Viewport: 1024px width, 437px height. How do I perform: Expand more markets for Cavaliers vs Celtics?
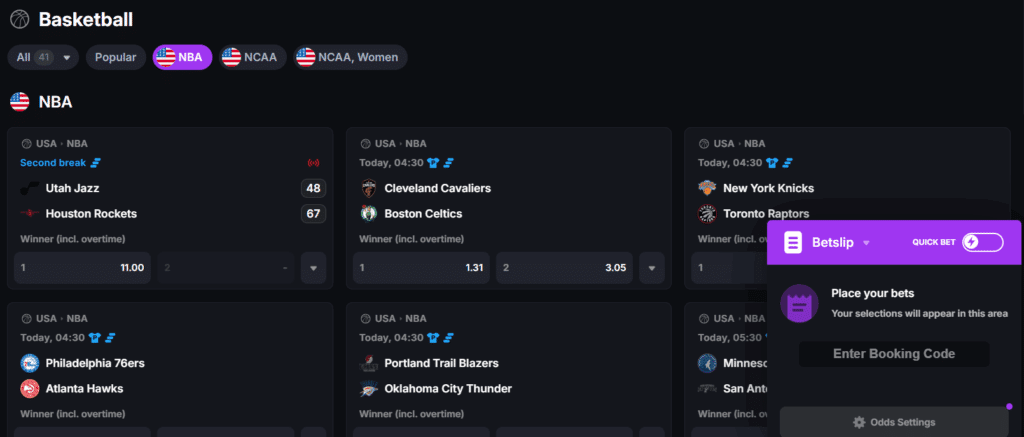point(652,268)
